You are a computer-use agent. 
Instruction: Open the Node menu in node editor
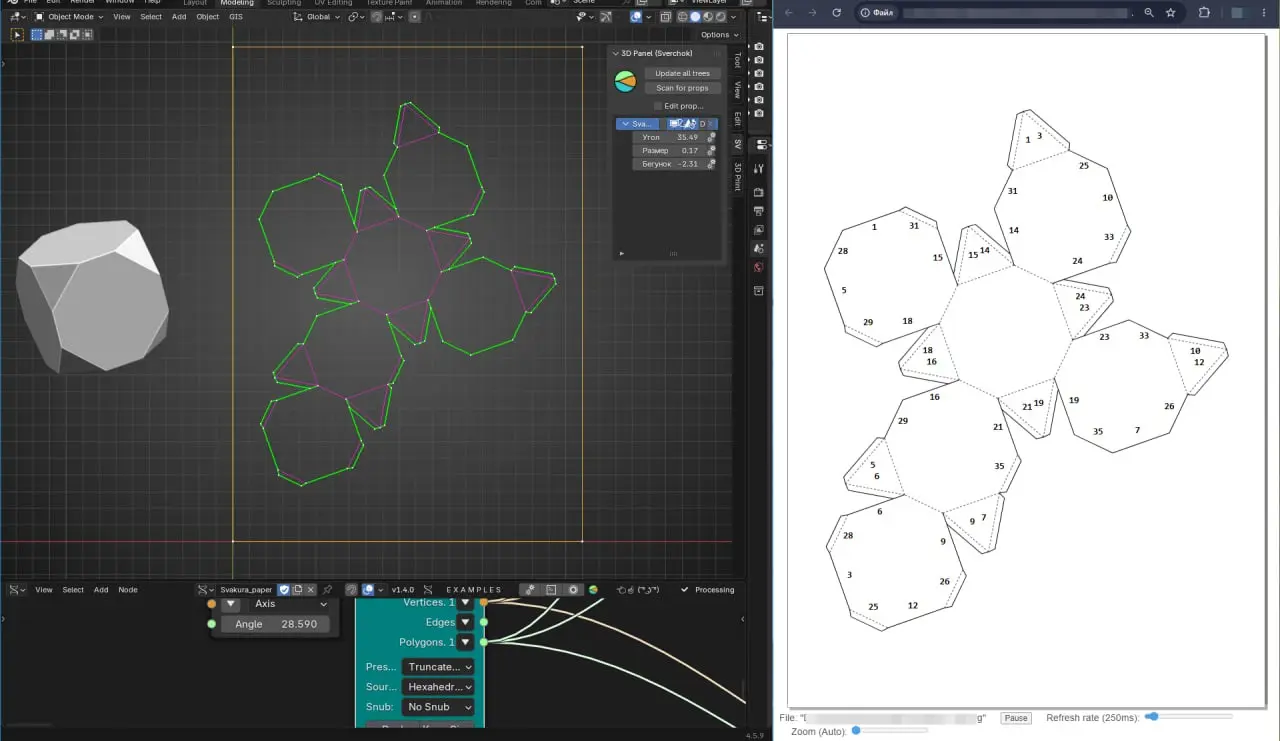tap(128, 590)
